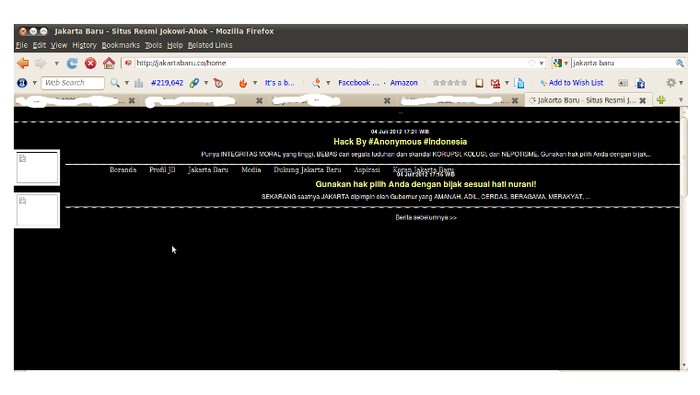Open 'Berita sebelumnya >>' link
The width and height of the screenshot is (700, 395).
426,217
